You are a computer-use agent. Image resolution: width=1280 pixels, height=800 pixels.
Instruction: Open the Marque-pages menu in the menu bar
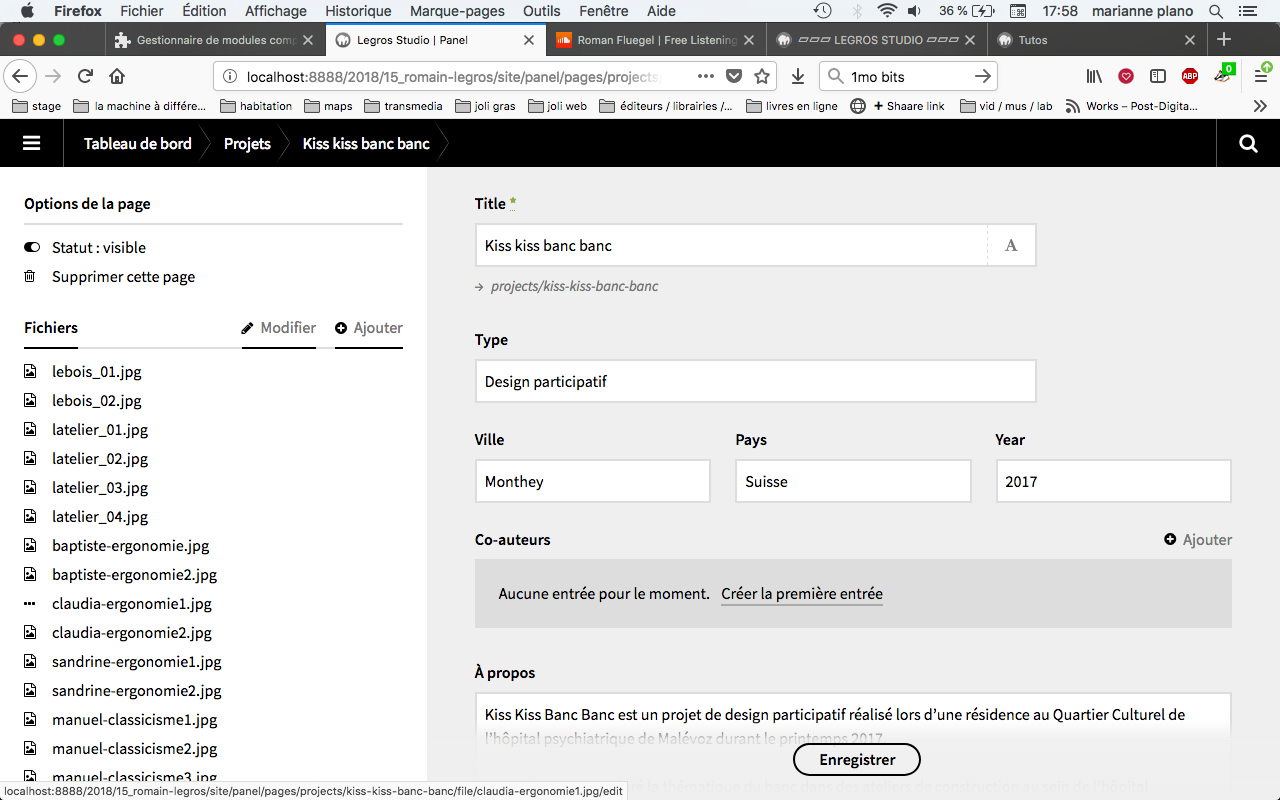pyautogui.click(x=456, y=11)
